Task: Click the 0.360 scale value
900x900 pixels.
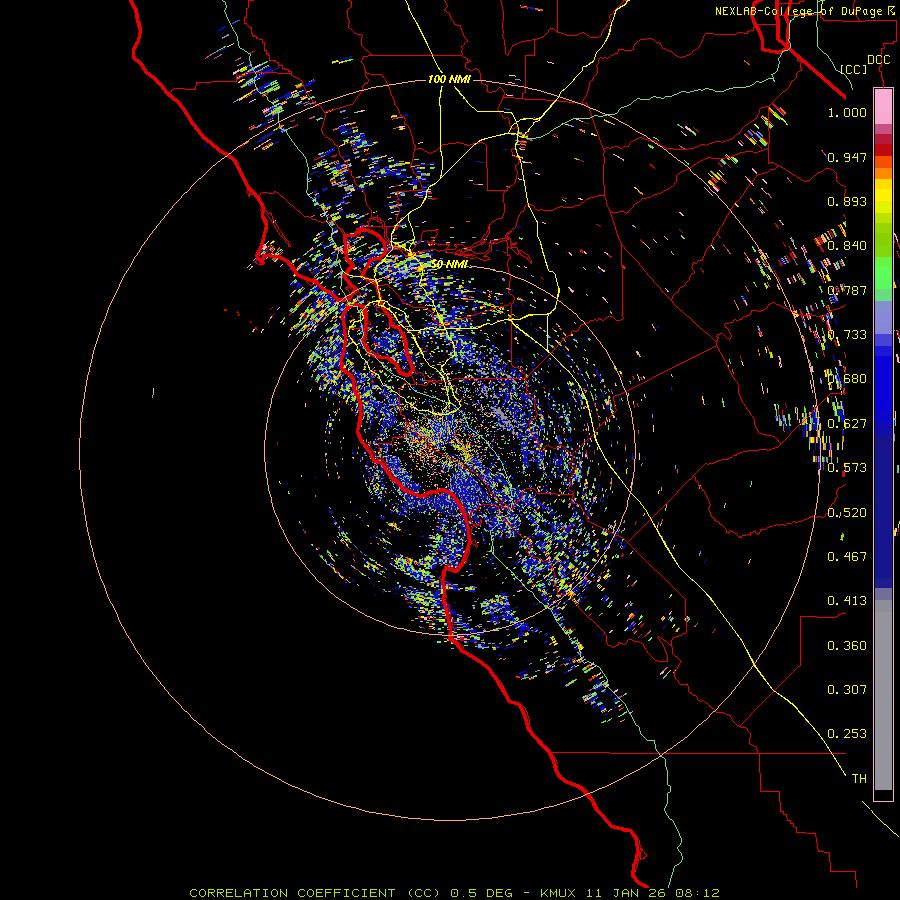Action: coord(847,646)
